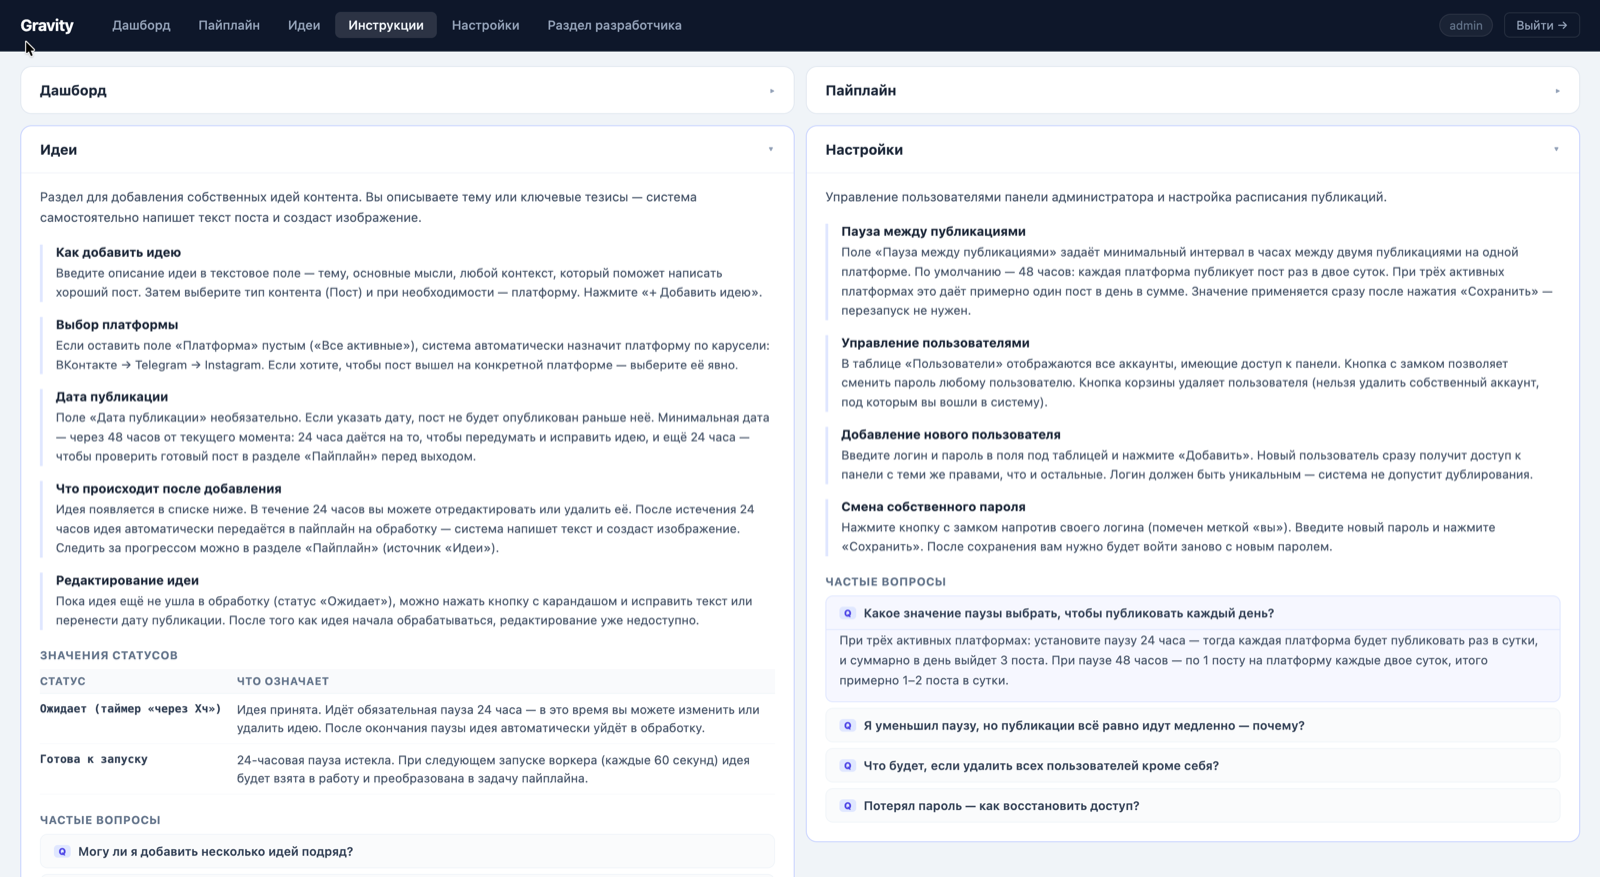Viewport: 1600px width, 877px height.
Task: Expand question about recovering lost password
Action: click(1192, 806)
